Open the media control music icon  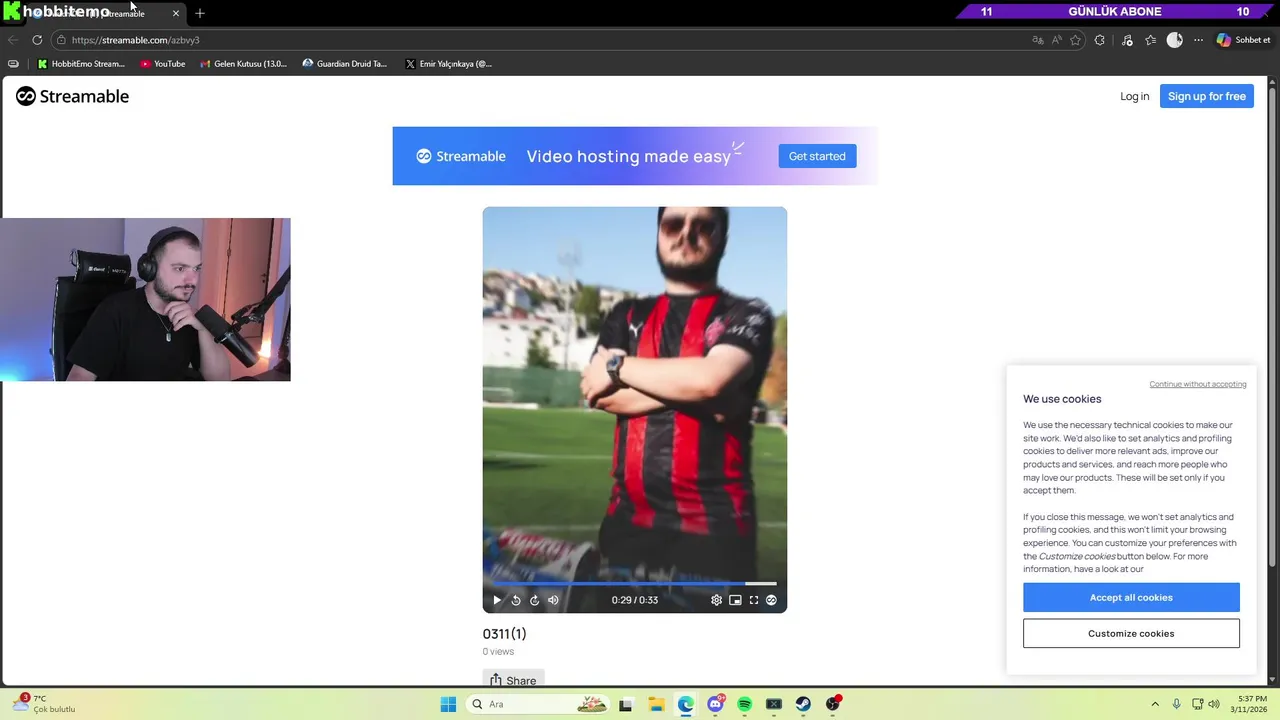tap(1127, 40)
